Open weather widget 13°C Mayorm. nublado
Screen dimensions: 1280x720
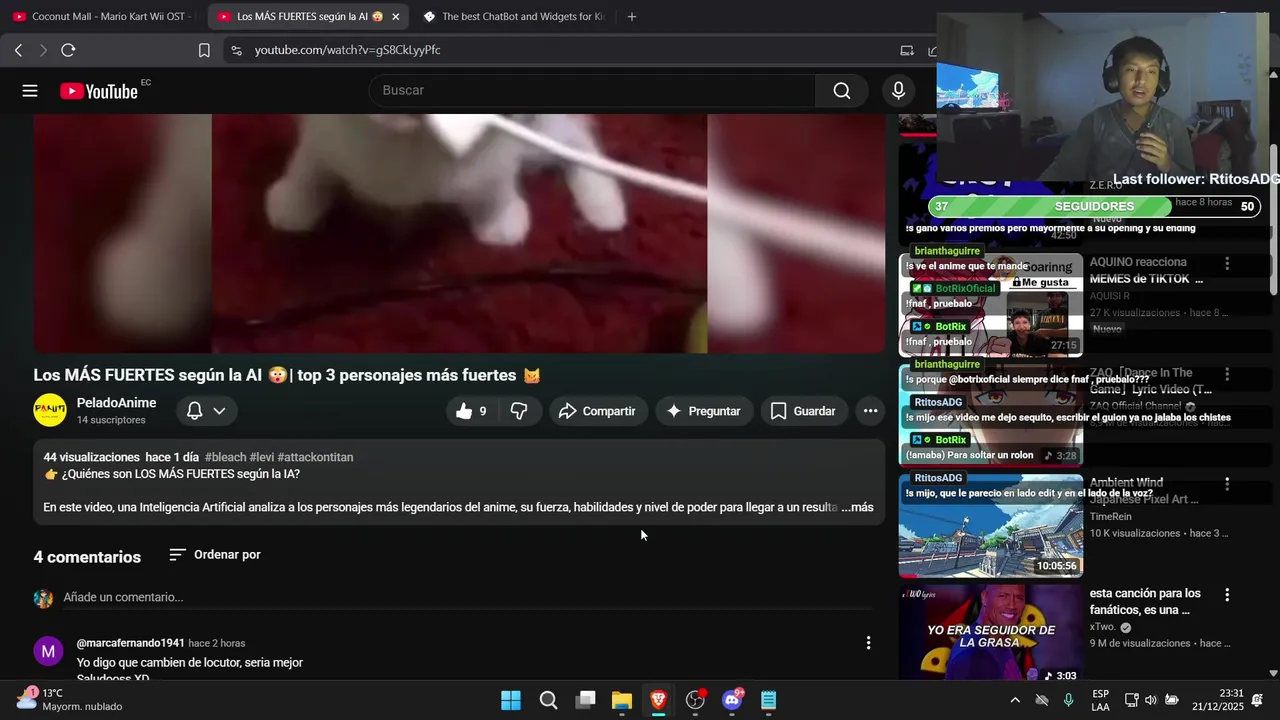coord(70,699)
